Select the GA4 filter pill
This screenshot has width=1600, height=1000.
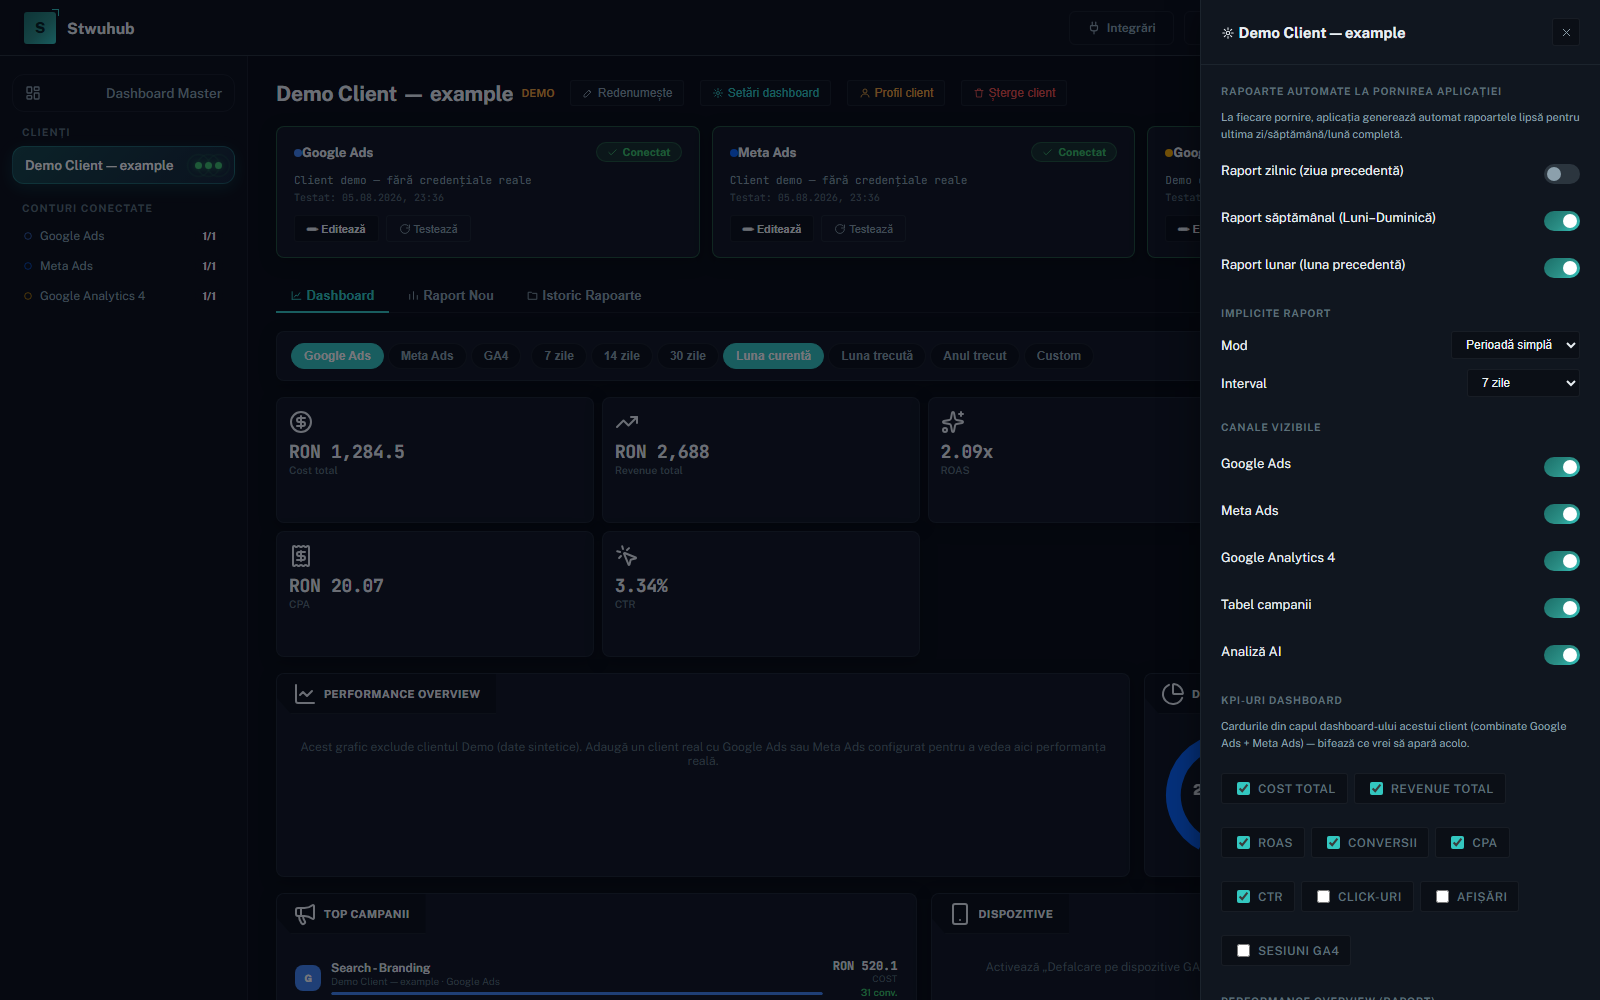[496, 356]
